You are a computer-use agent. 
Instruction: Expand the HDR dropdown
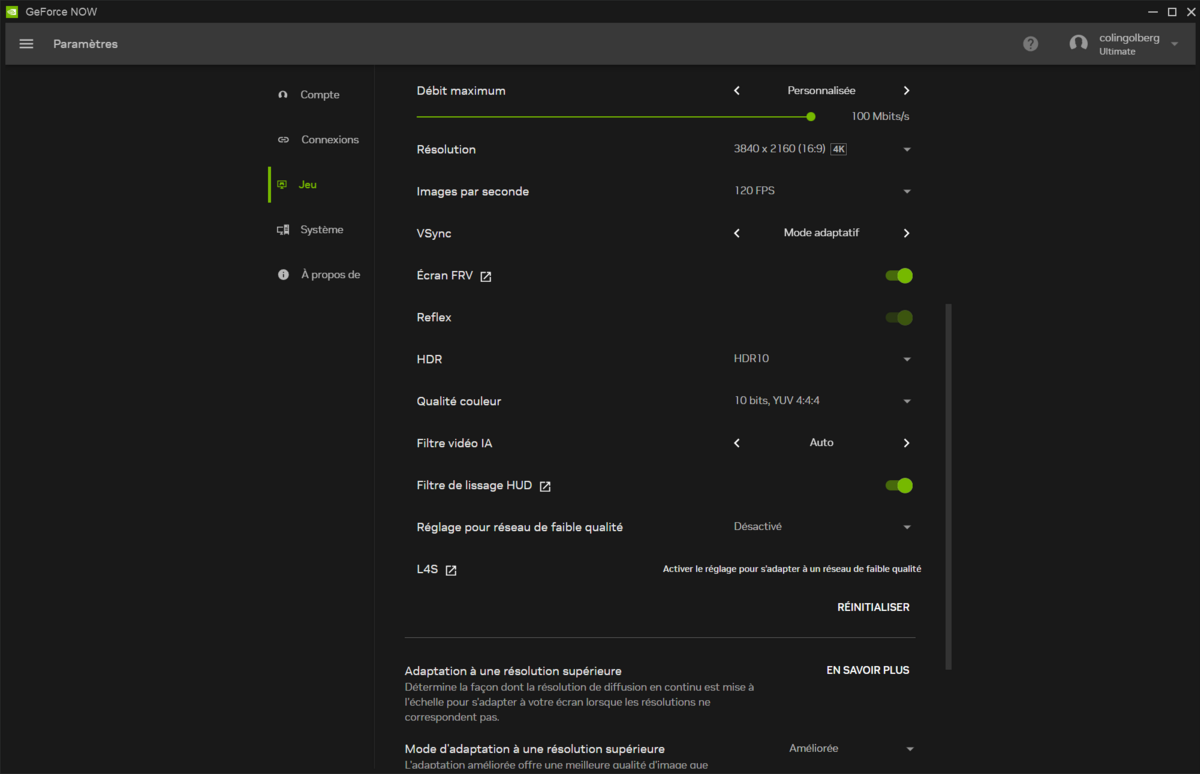(906, 360)
